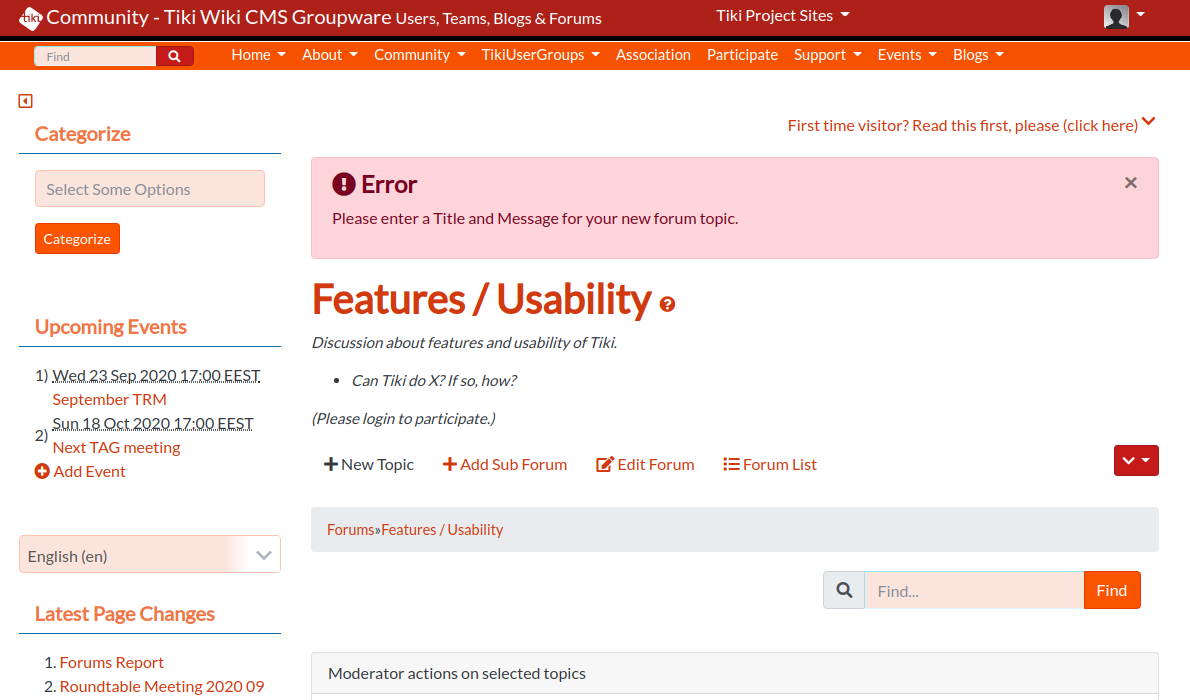
Task: Open the Support dropdown menu
Action: (x=827, y=55)
